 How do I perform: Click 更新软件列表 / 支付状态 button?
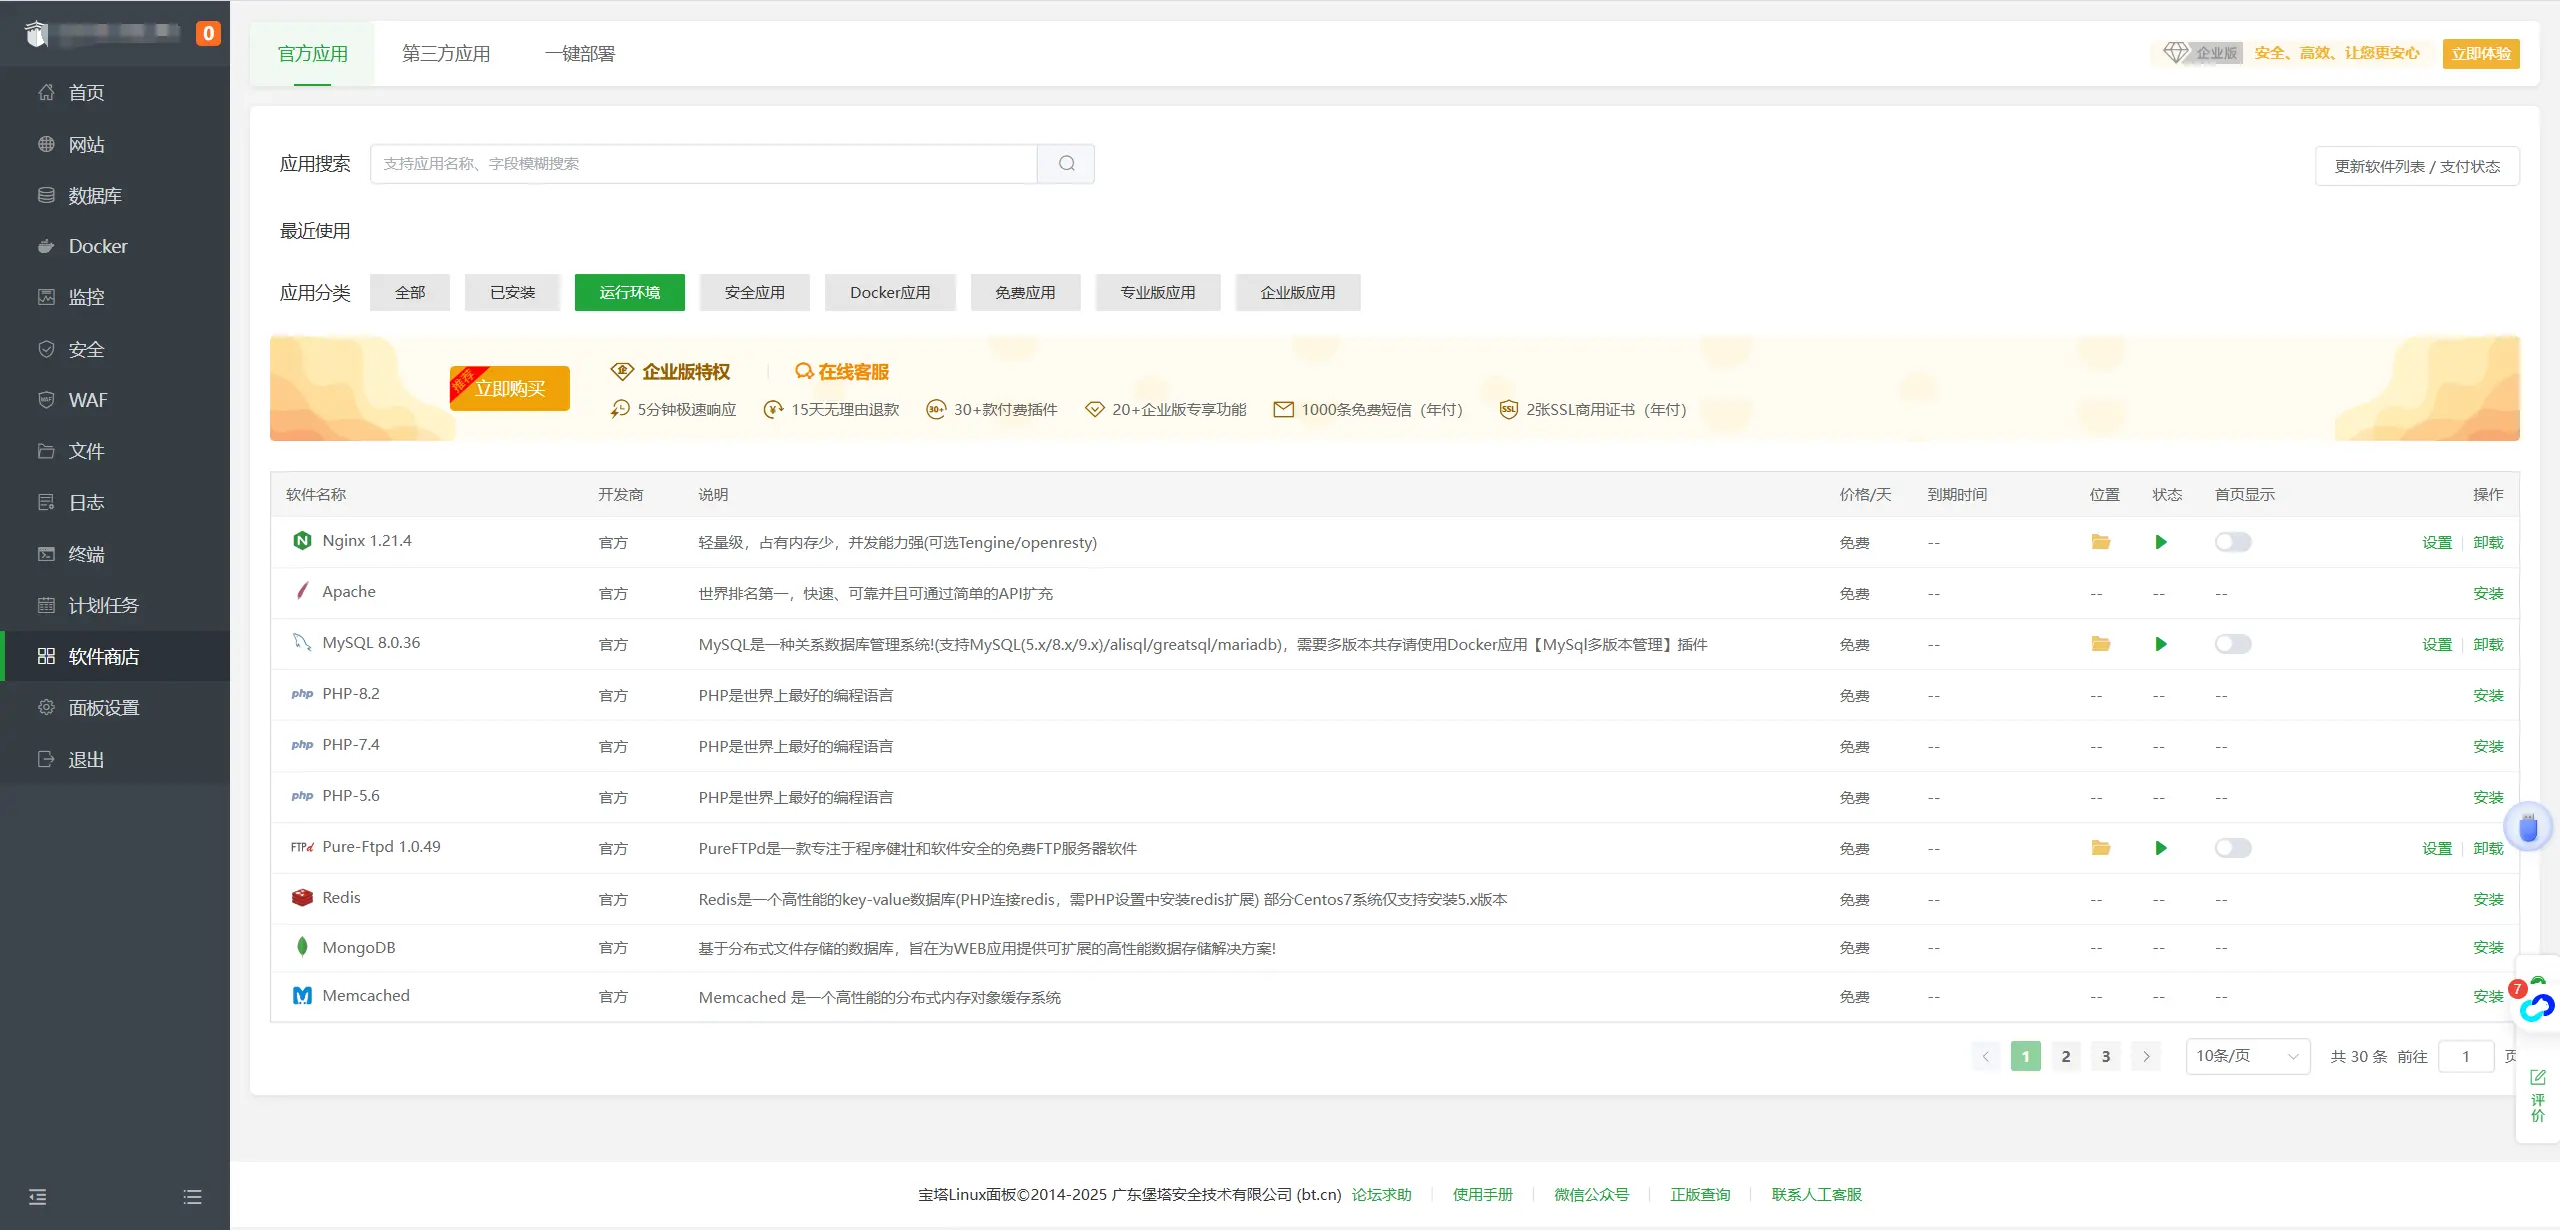2417,166
